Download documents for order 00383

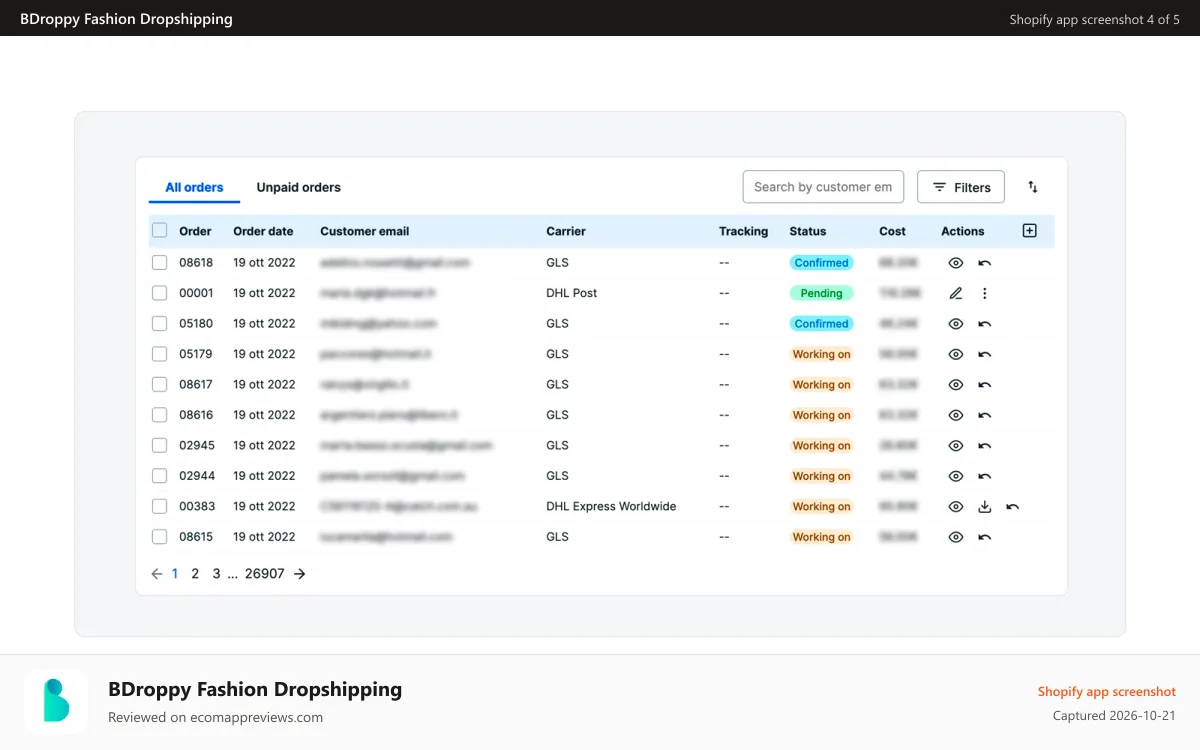pos(984,507)
